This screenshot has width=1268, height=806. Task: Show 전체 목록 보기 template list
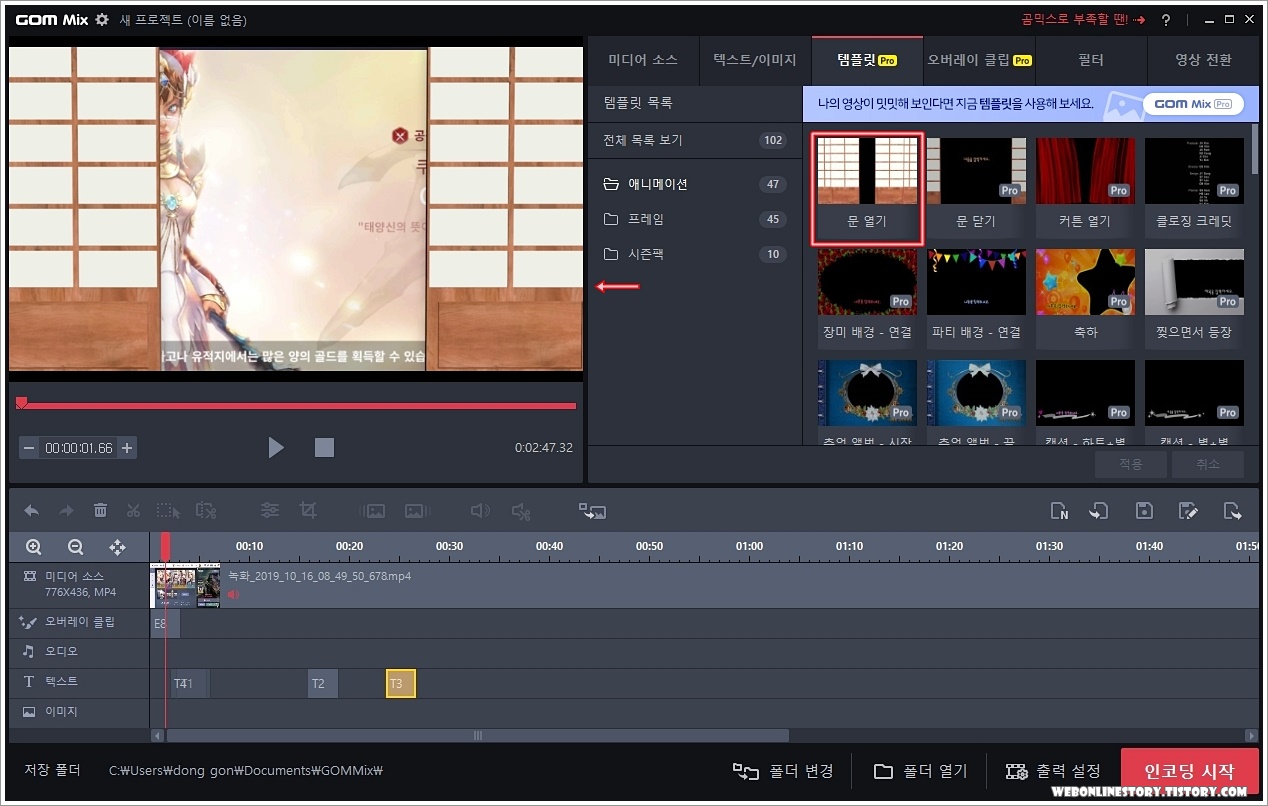pyautogui.click(x=695, y=140)
